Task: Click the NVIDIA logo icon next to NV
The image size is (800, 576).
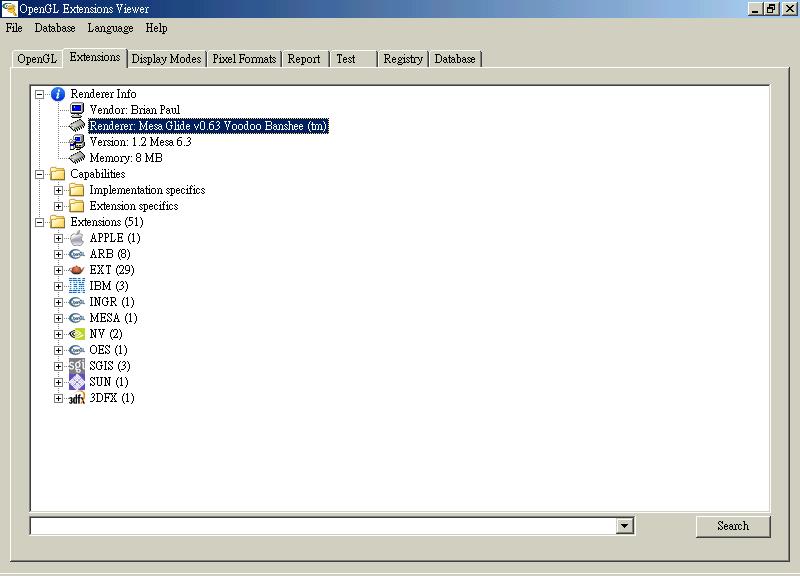Action: tap(77, 334)
